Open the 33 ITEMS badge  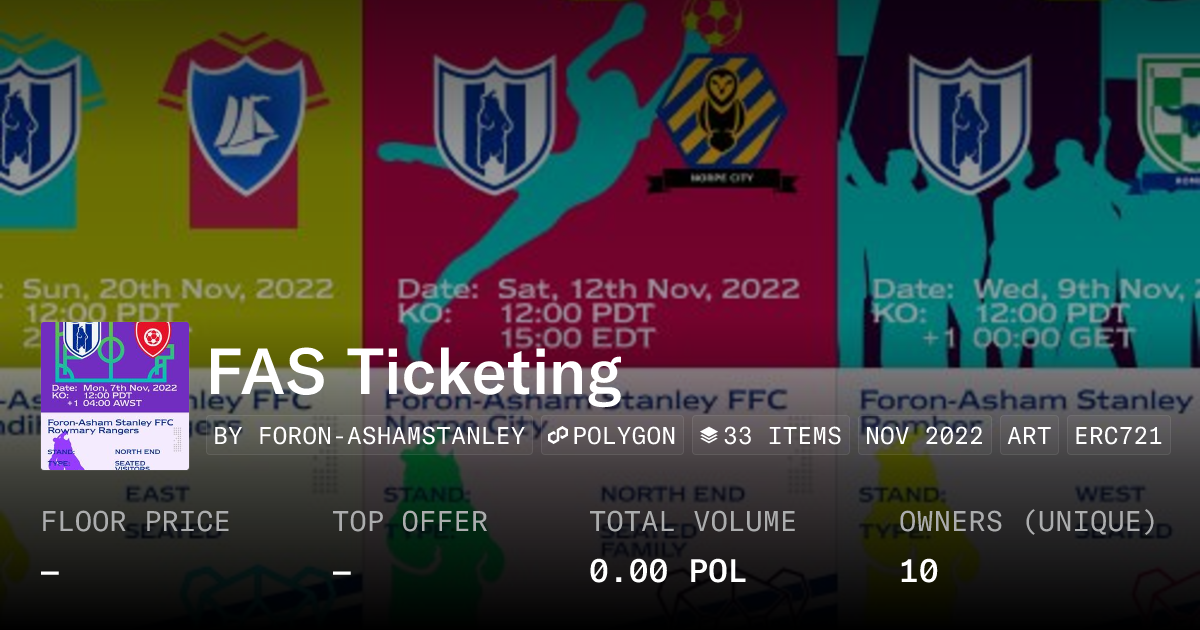tap(770, 435)
